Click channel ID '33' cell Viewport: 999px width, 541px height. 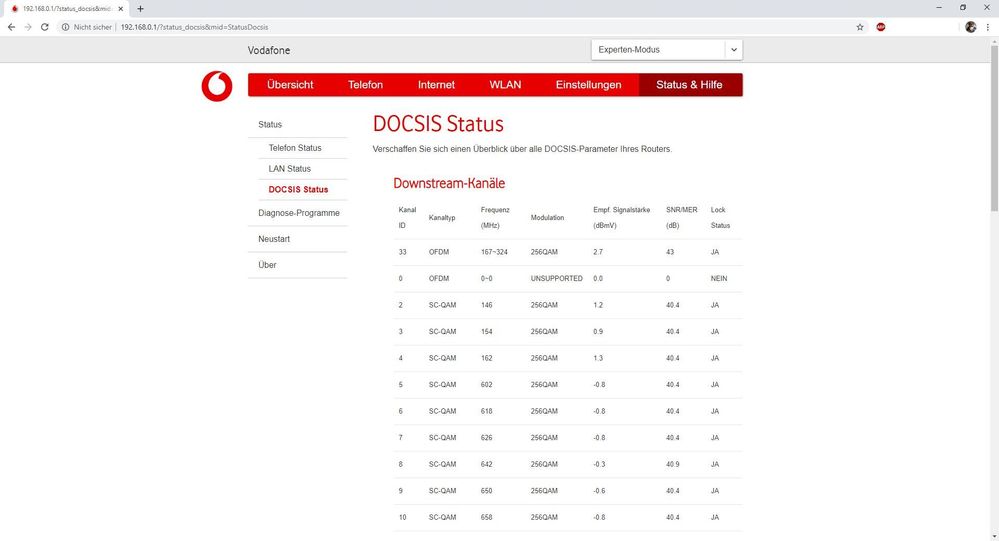point(403,252)
